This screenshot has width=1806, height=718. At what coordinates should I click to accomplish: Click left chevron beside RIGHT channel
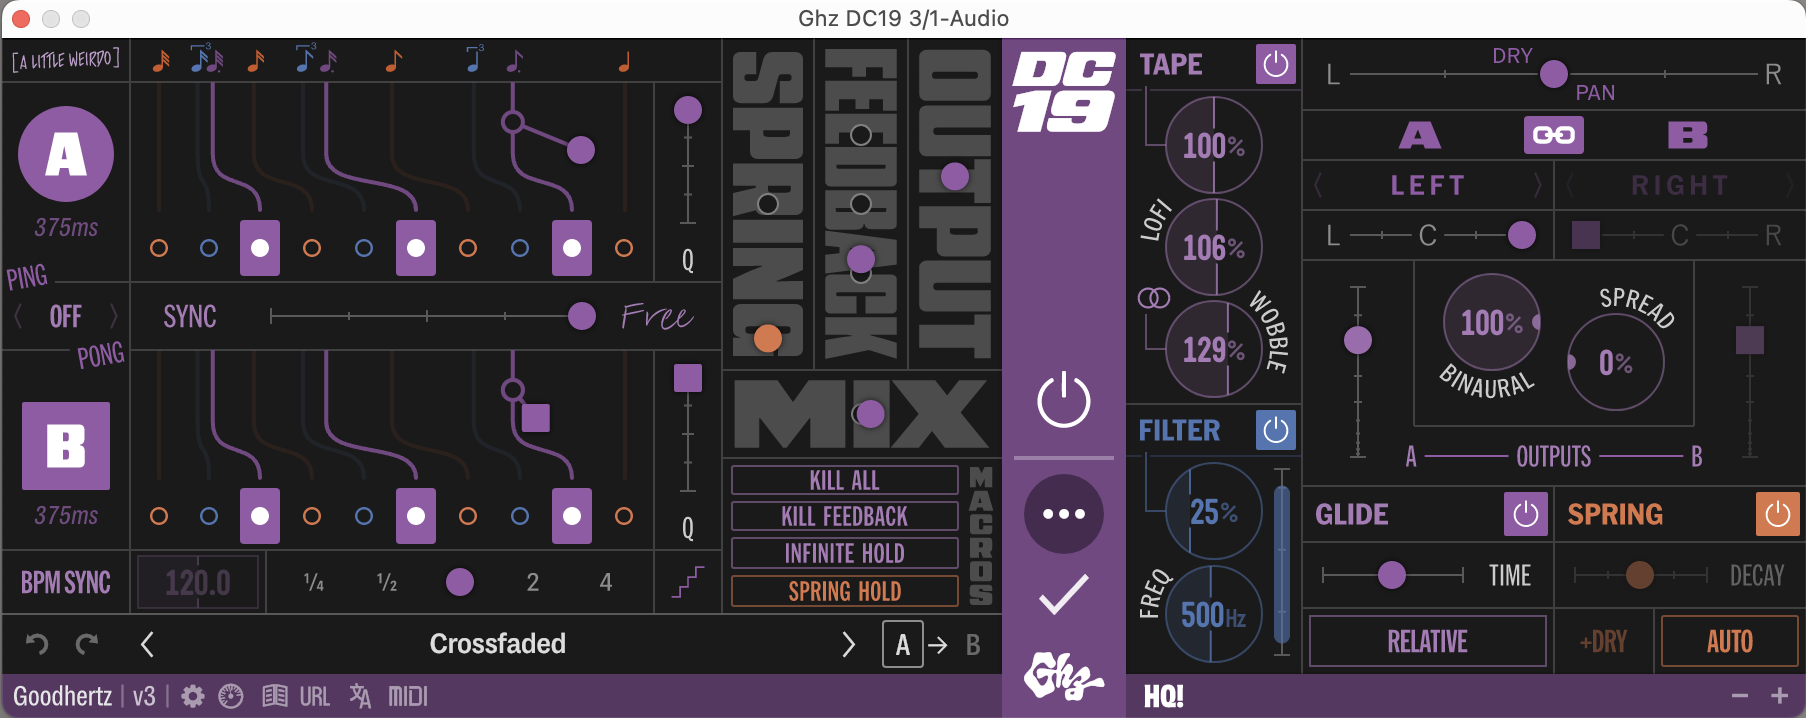click(1570, 185)
